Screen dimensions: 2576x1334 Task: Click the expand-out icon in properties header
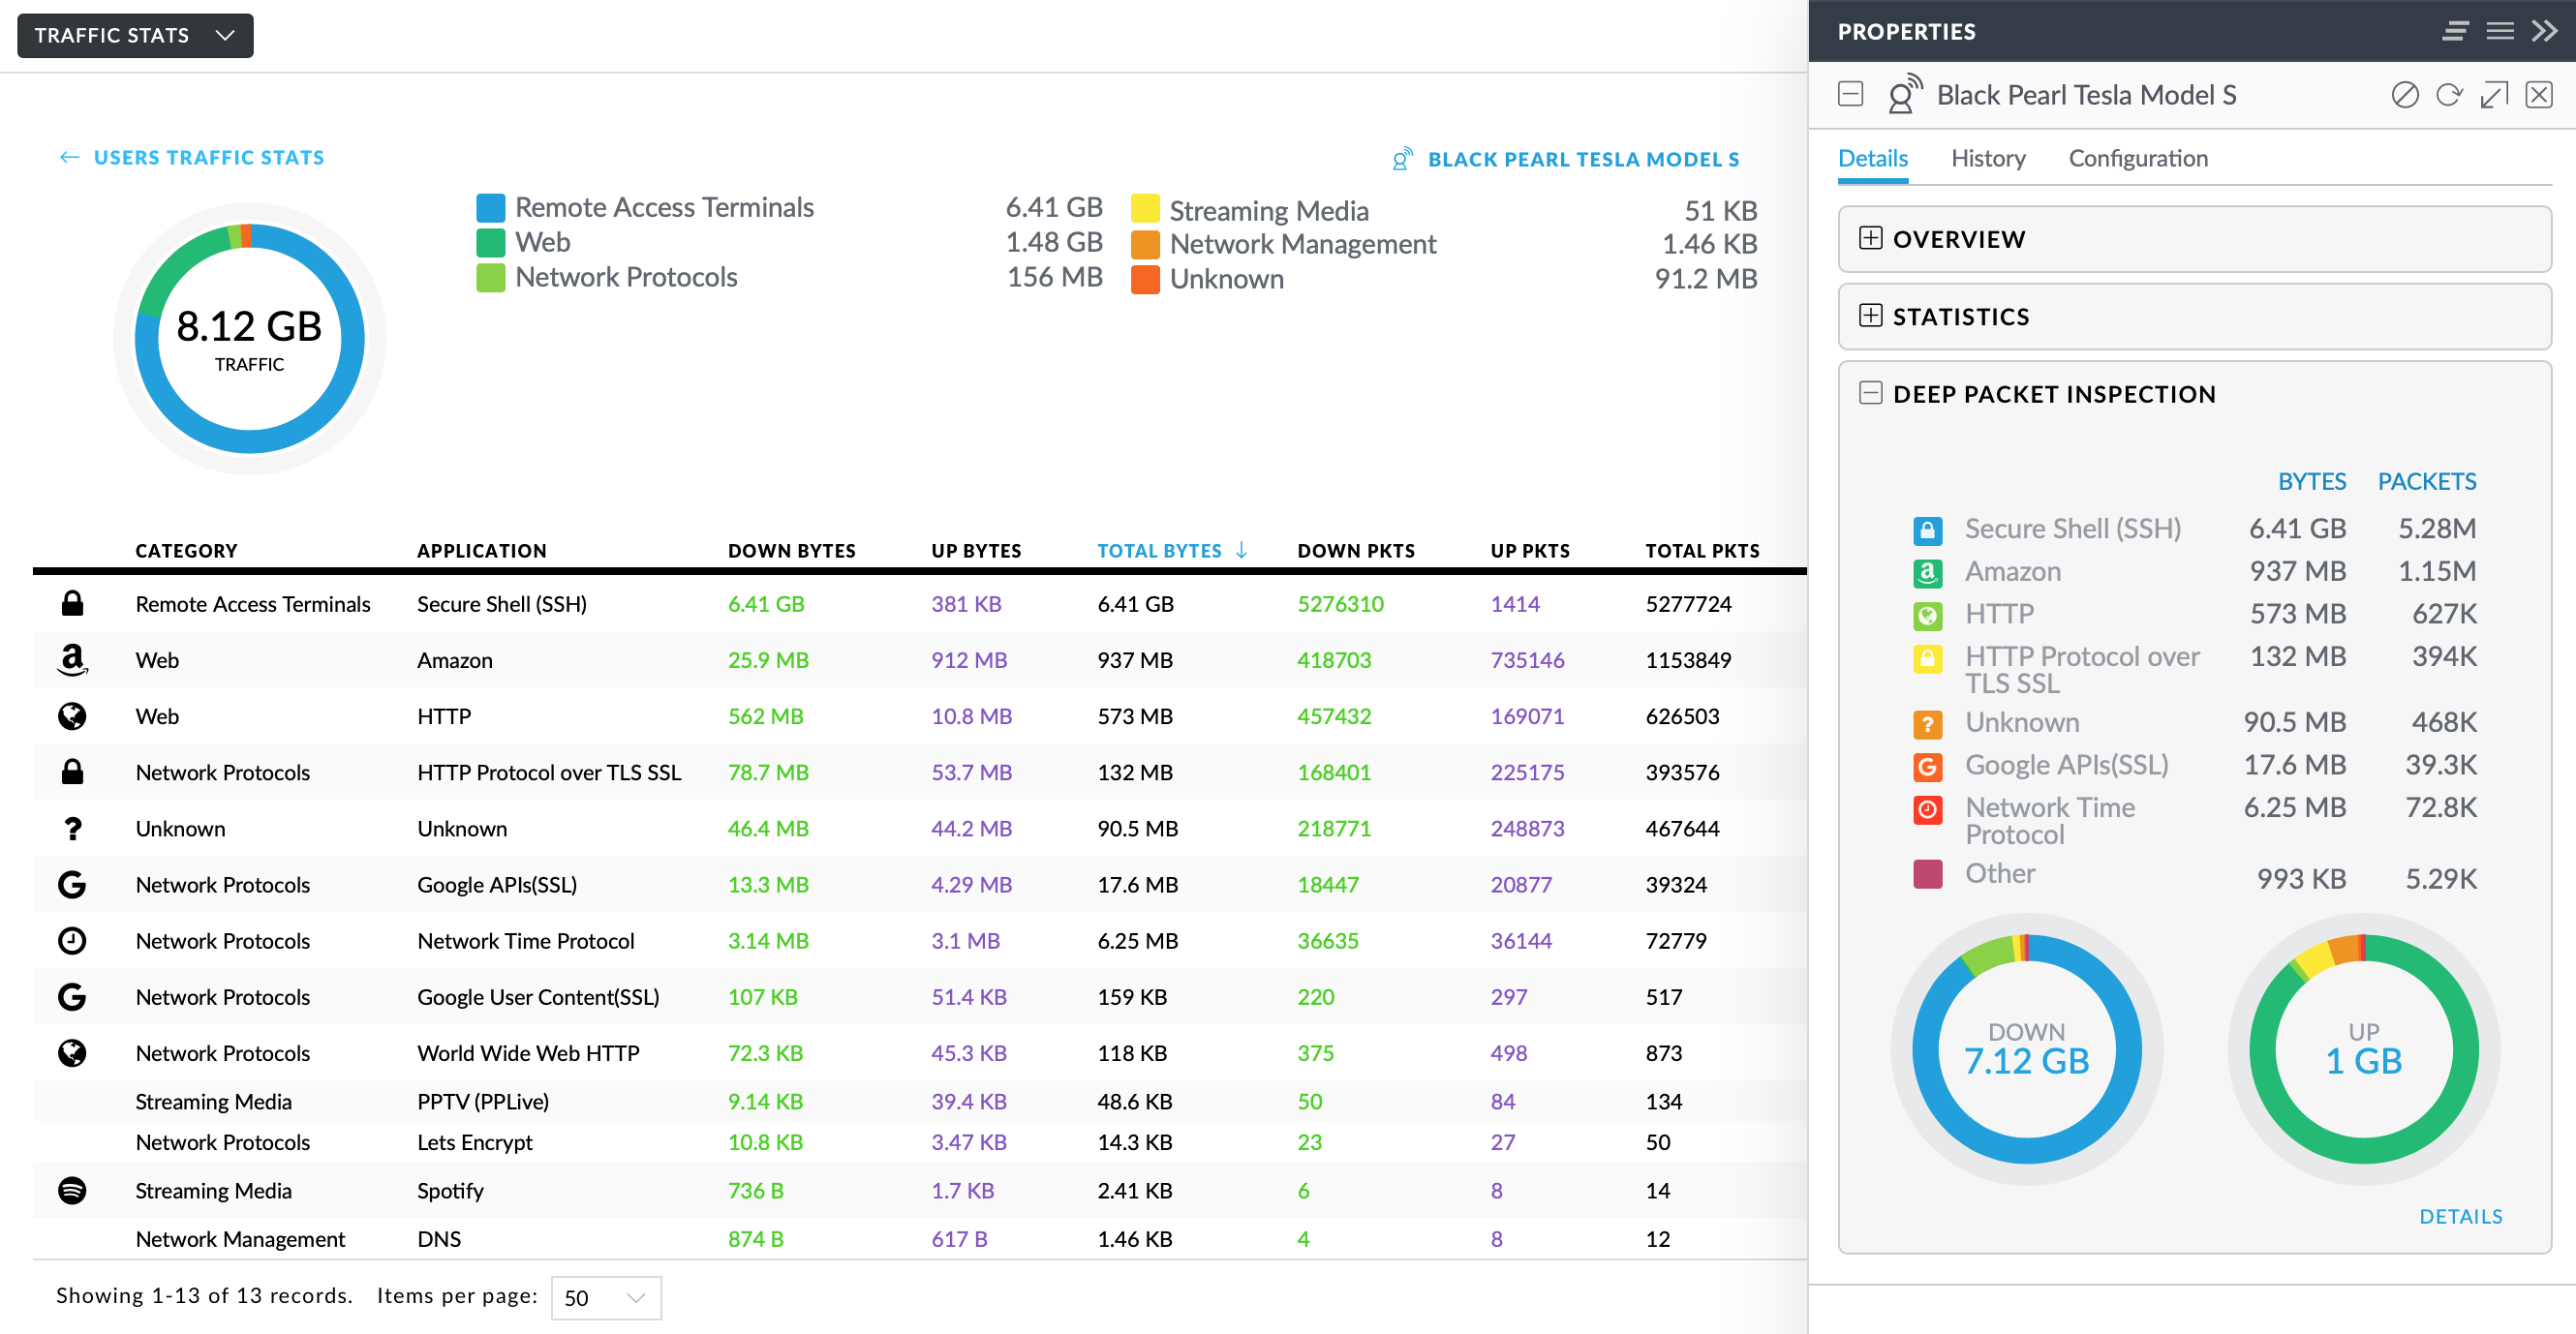pyautogui.click(x=2495, y=95)
